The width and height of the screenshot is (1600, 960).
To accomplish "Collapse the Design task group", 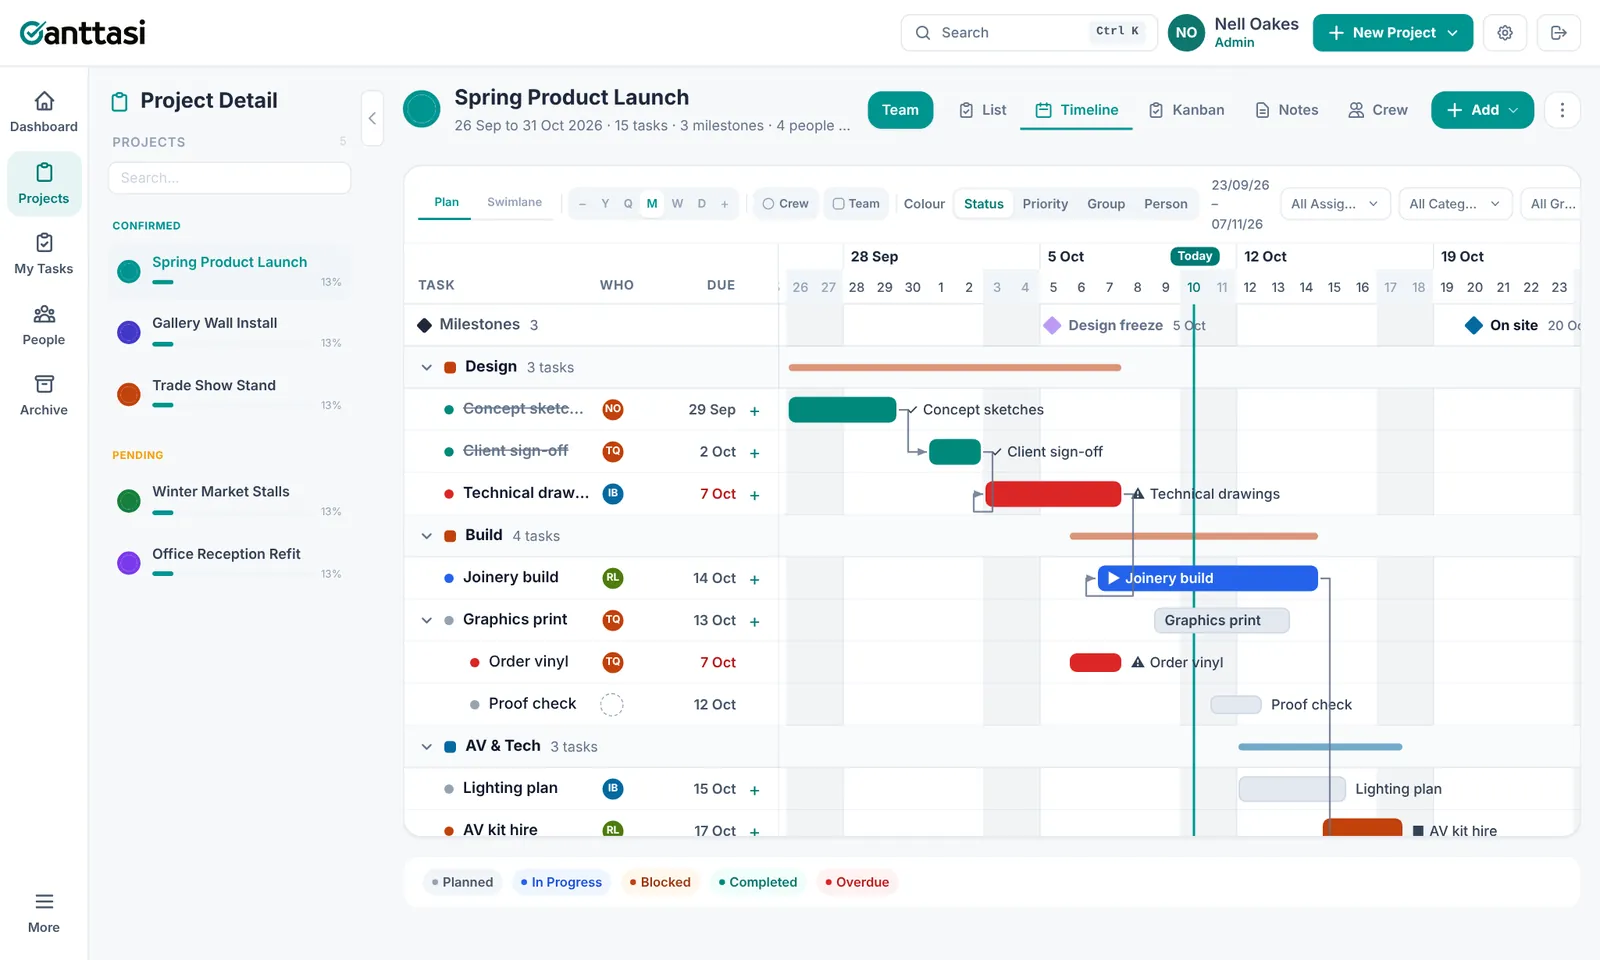I will pyautogui.click(x=427, y=368).
